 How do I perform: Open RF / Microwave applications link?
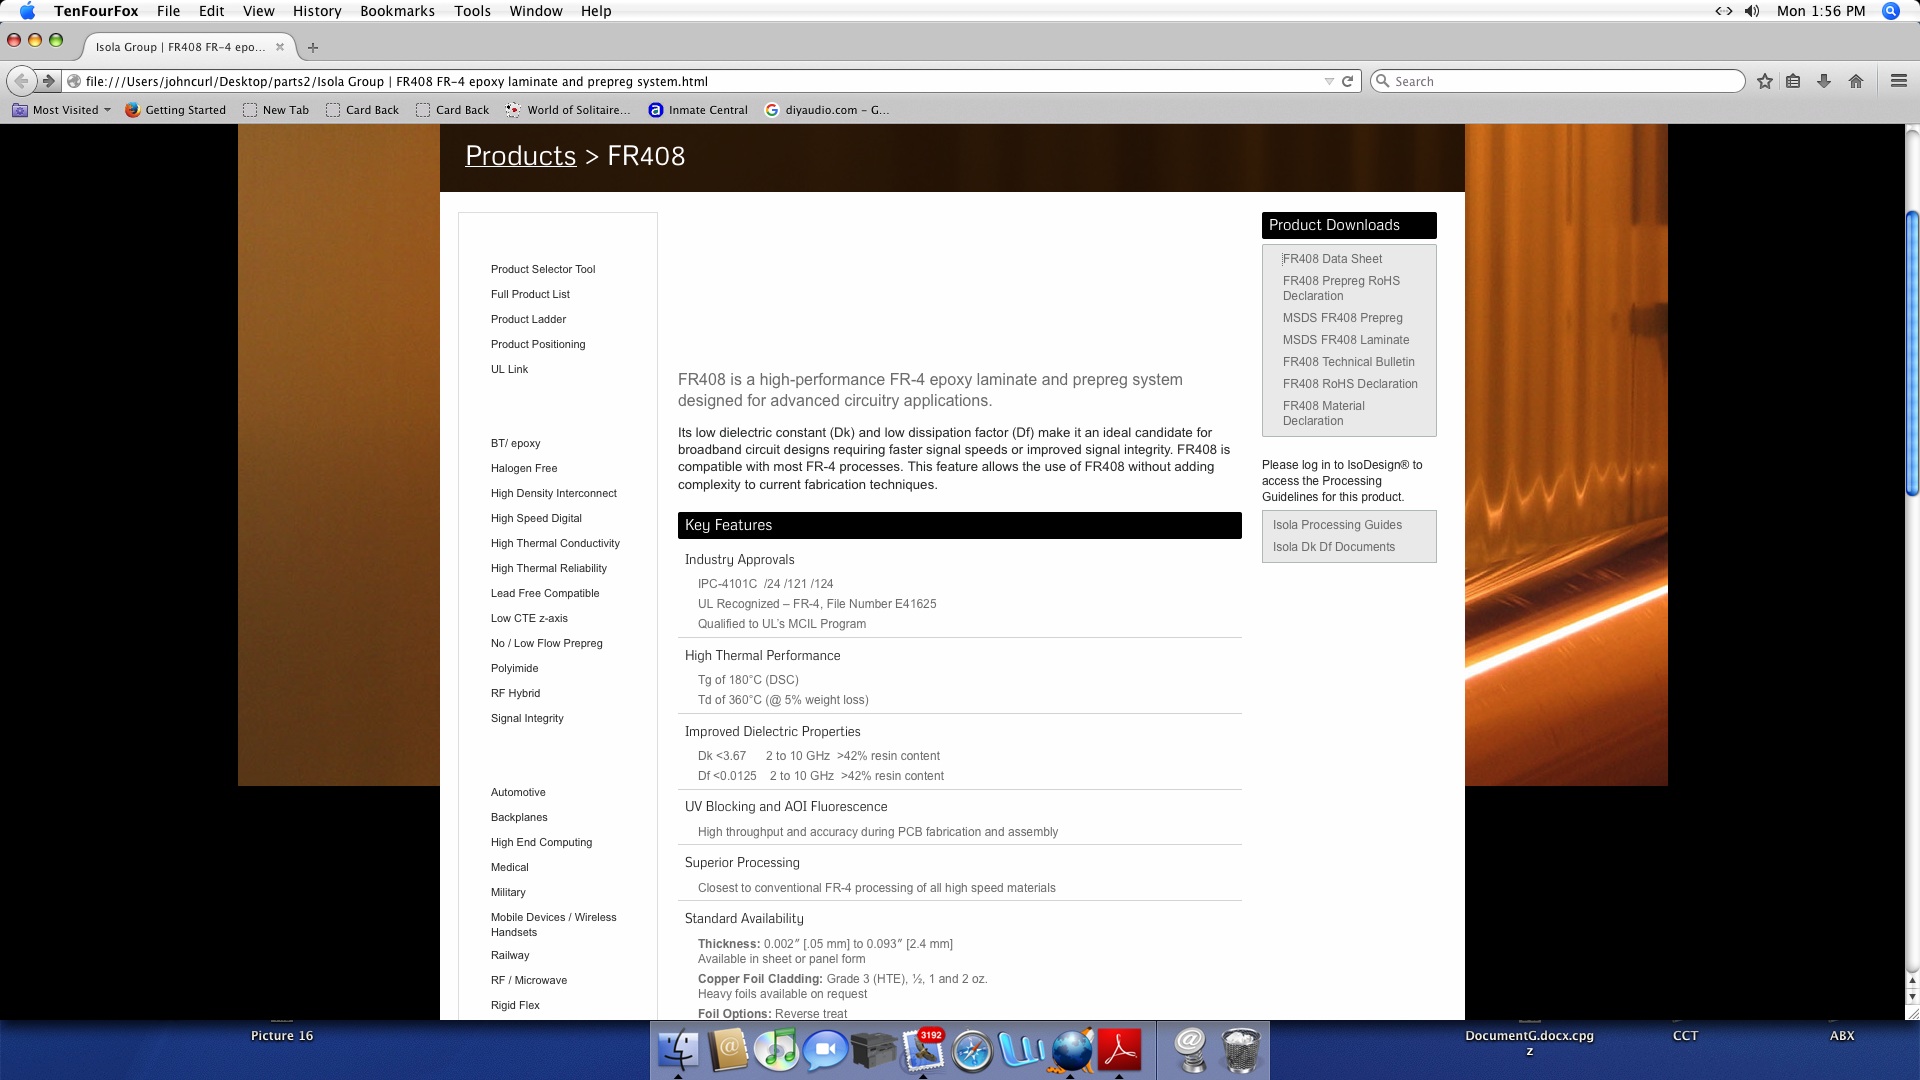click(x=529, y=980)
